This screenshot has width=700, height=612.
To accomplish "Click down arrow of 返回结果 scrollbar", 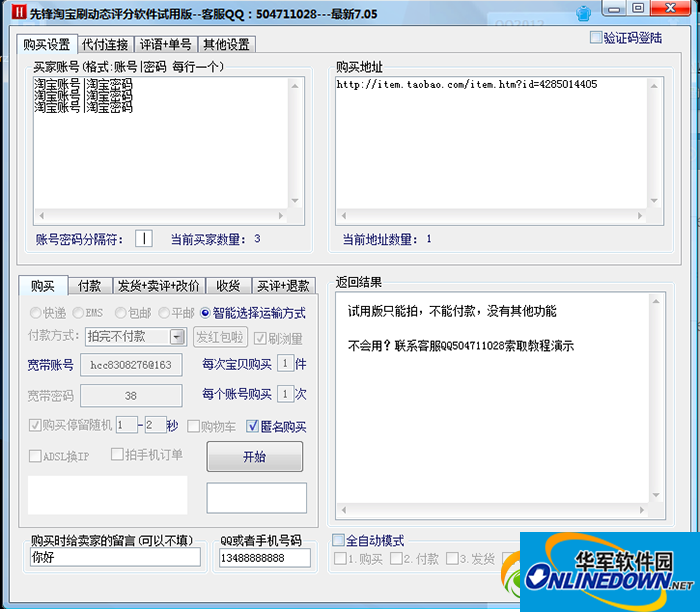I will [x=656, y=495].
